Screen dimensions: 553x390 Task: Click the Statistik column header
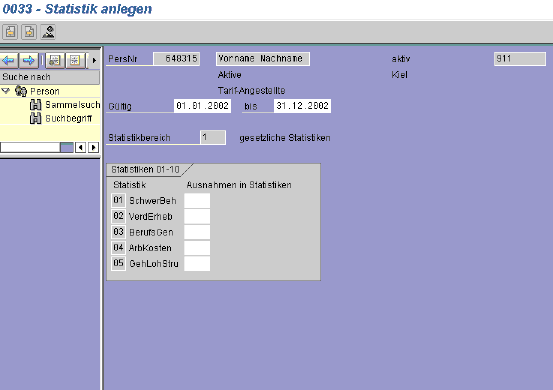pyautogui.click(x=129, y=185)
